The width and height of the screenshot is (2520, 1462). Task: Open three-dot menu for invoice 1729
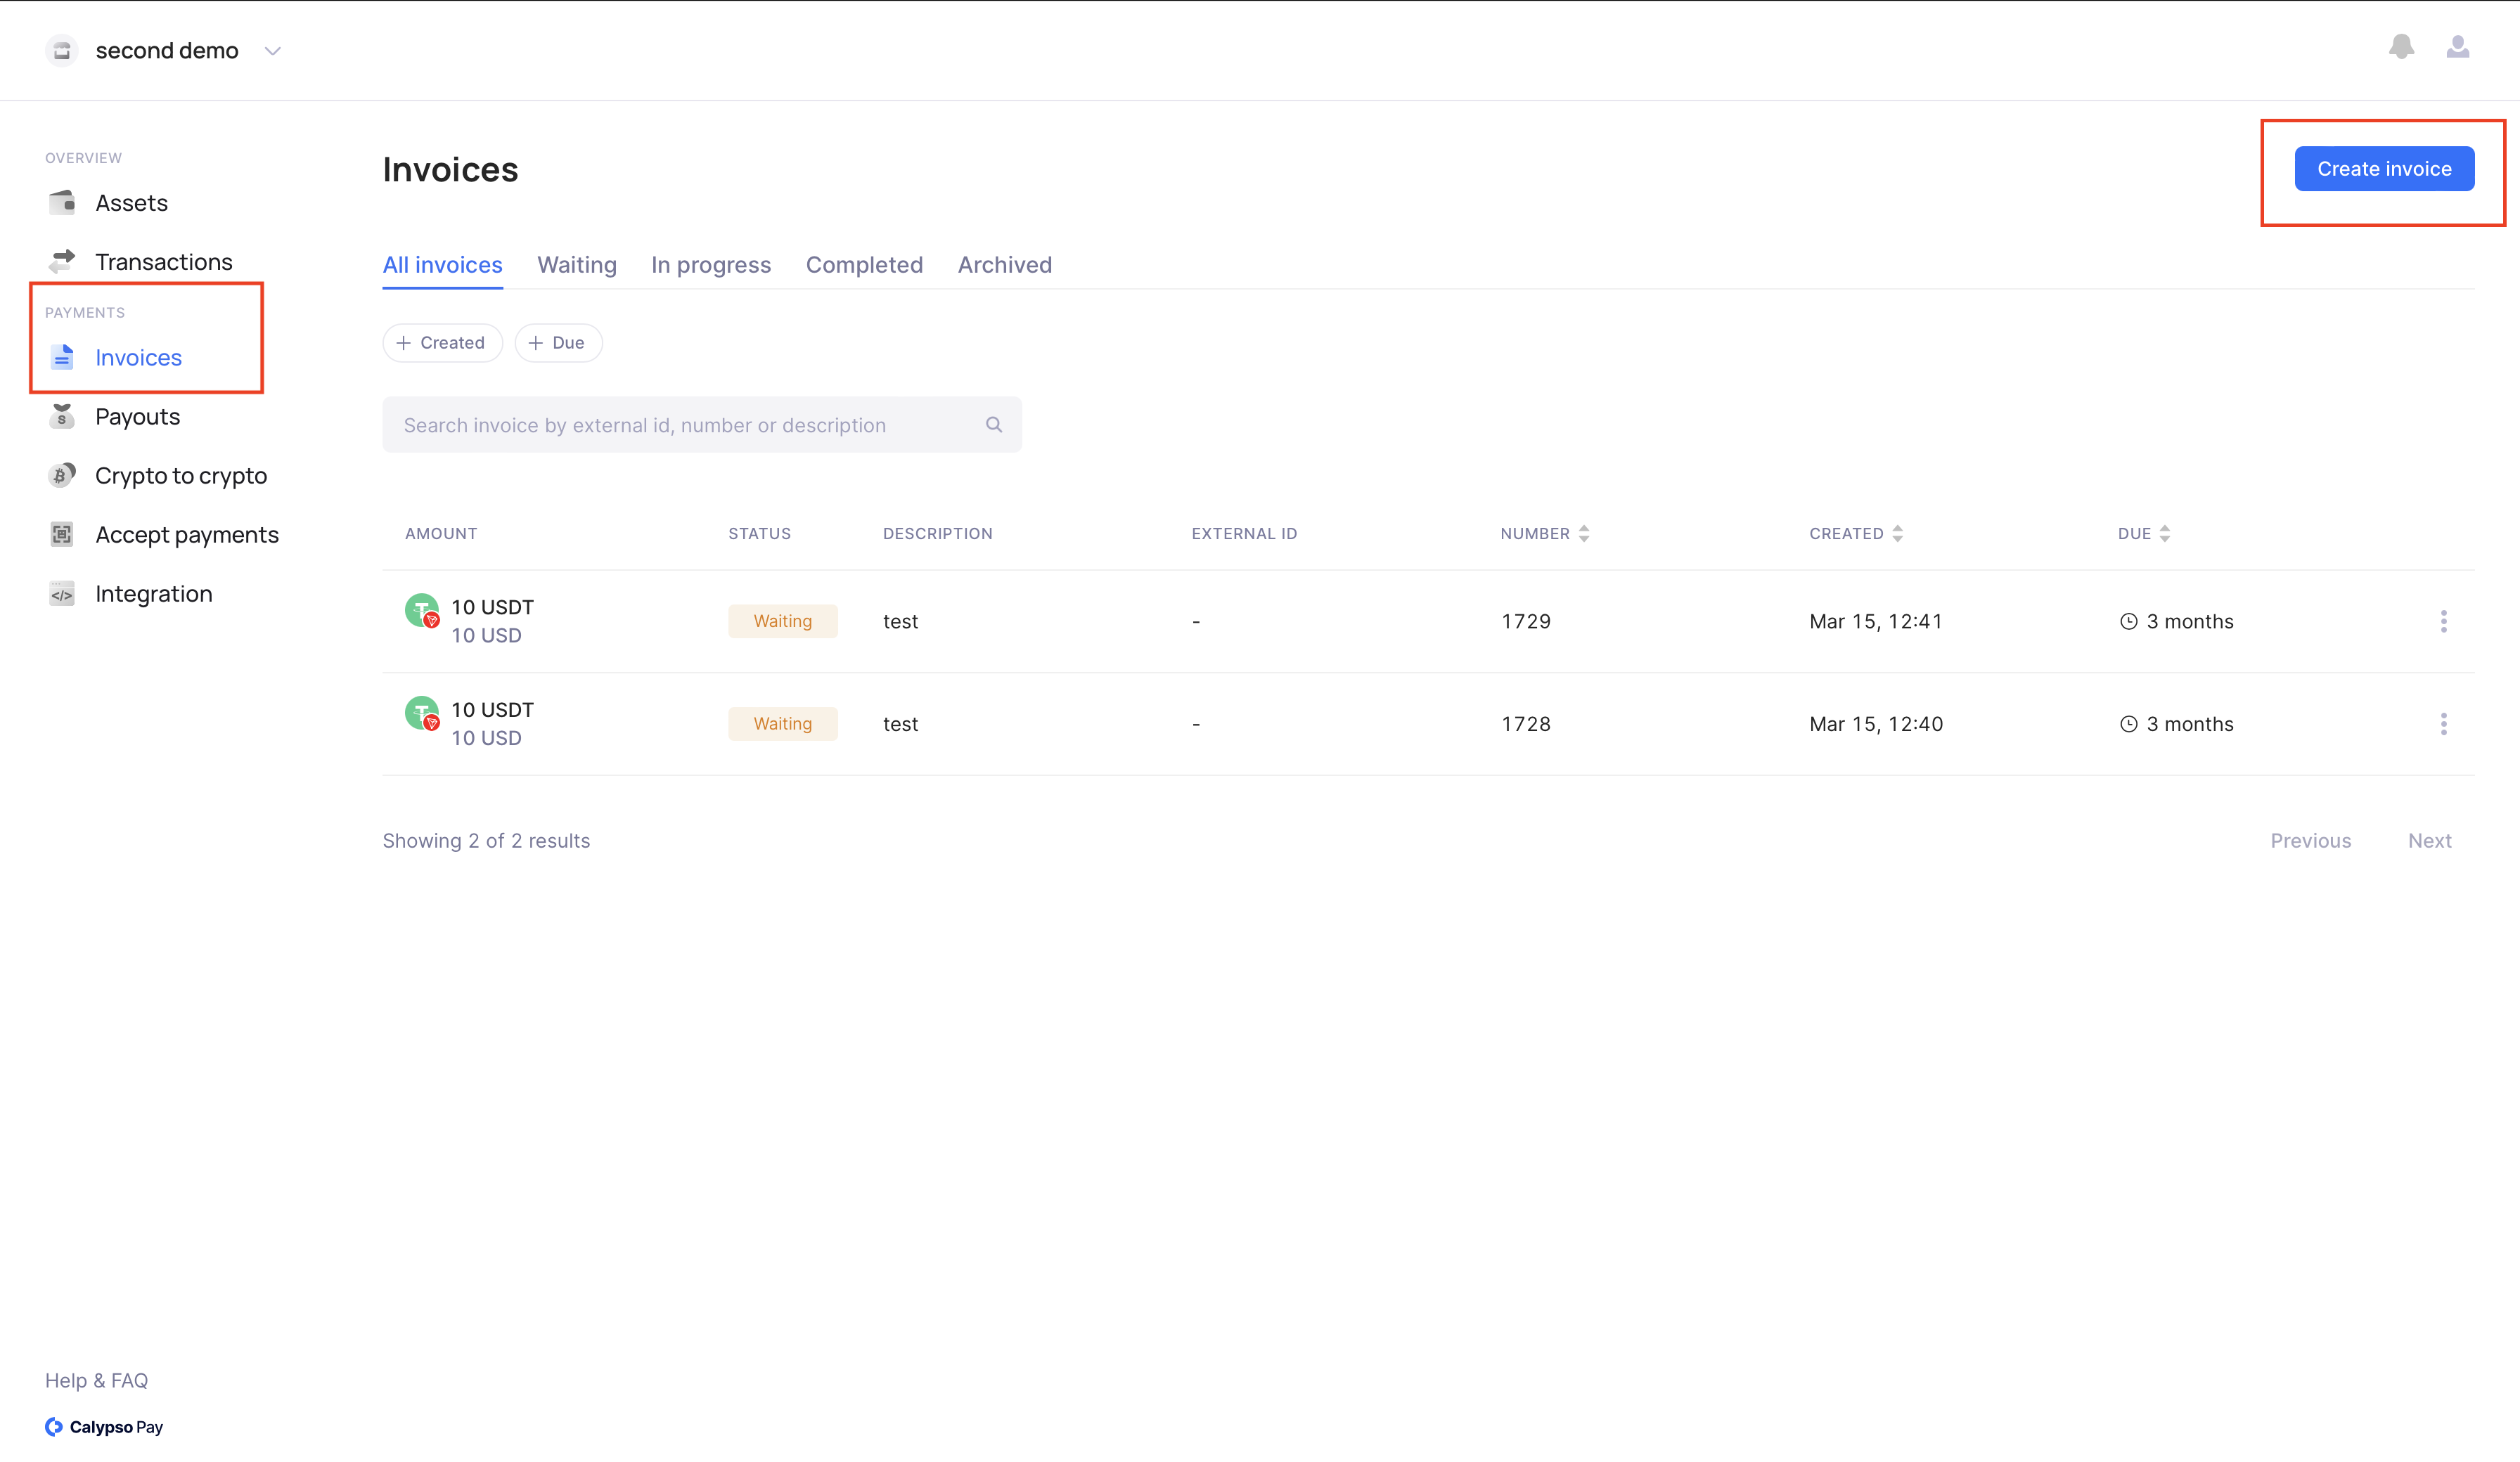2443,621
